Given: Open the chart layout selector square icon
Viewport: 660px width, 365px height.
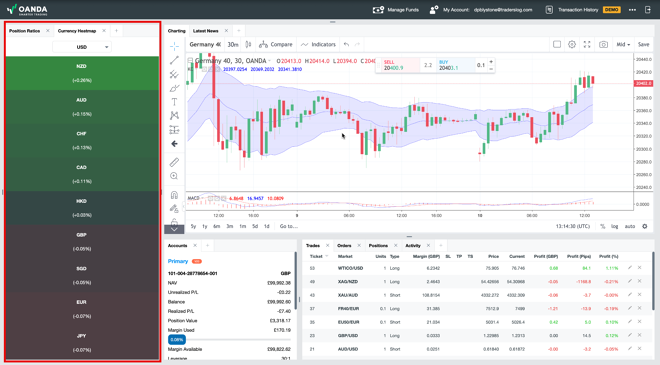Looking at the screenshot, I should point(557,44).
